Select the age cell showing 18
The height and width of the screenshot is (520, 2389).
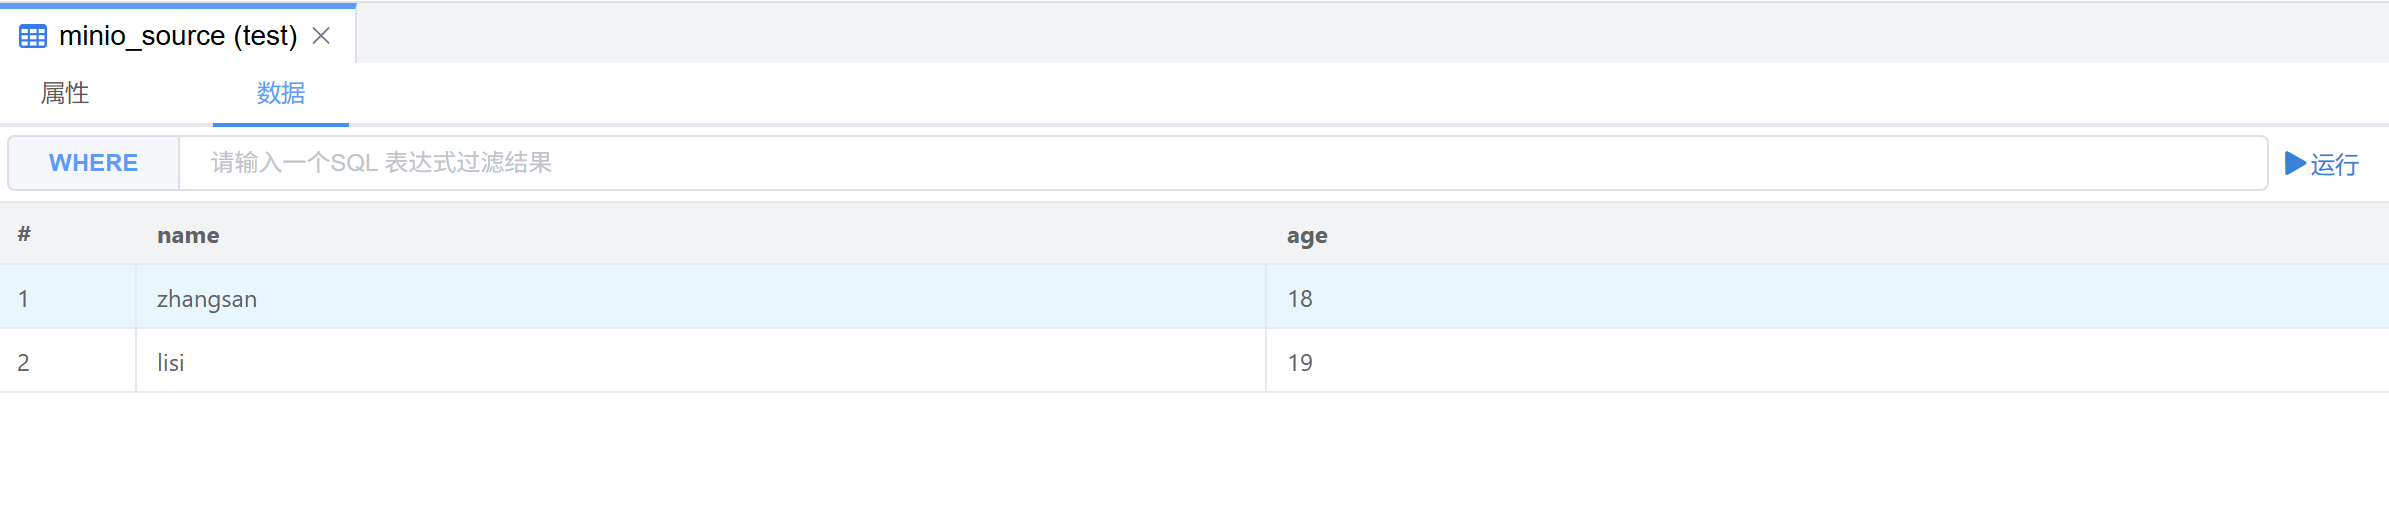[x=1300, y=299]
